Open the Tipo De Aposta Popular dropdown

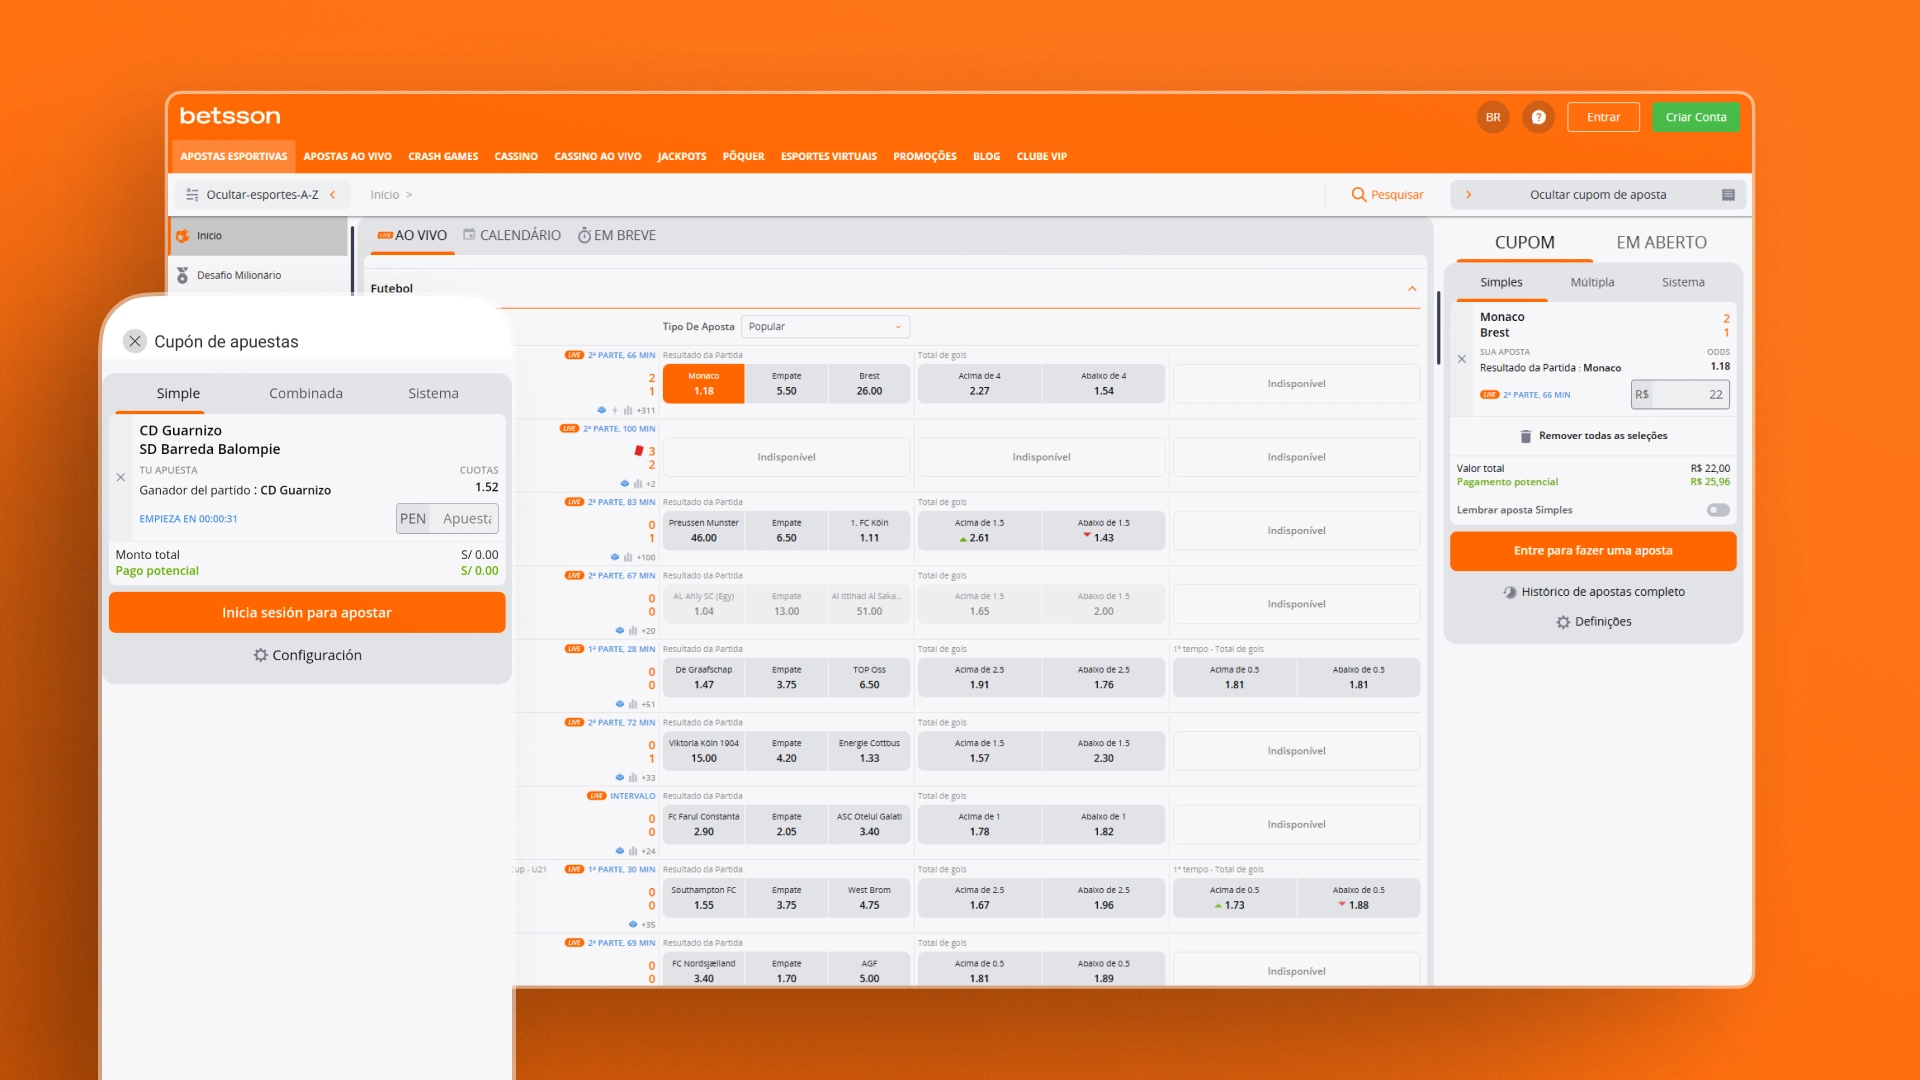825,327
